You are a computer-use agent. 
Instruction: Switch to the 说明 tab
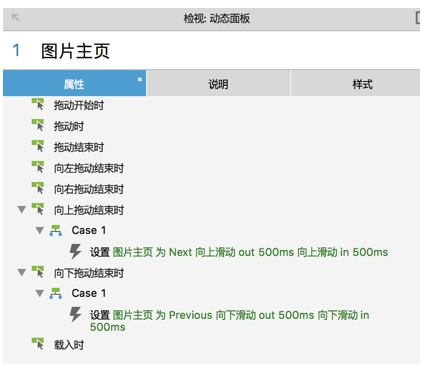coord(218,84)
